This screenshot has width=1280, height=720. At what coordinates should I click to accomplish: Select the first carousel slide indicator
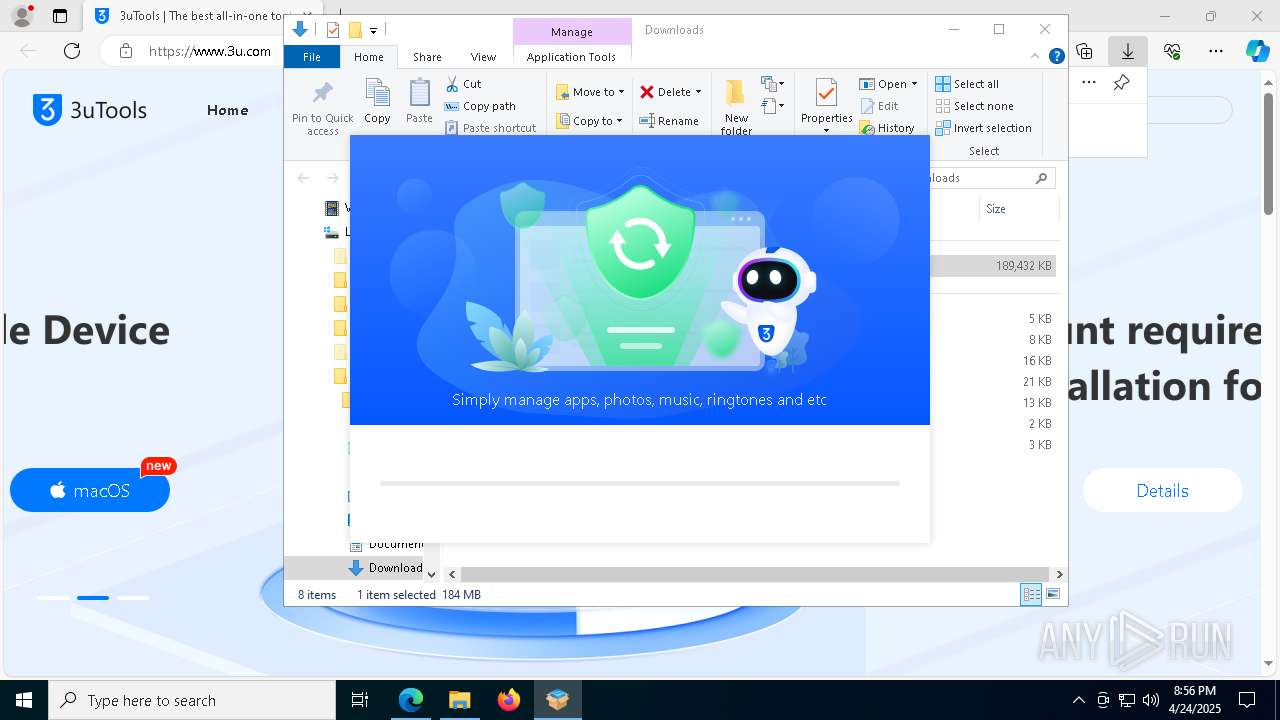[x=53, y=598]
